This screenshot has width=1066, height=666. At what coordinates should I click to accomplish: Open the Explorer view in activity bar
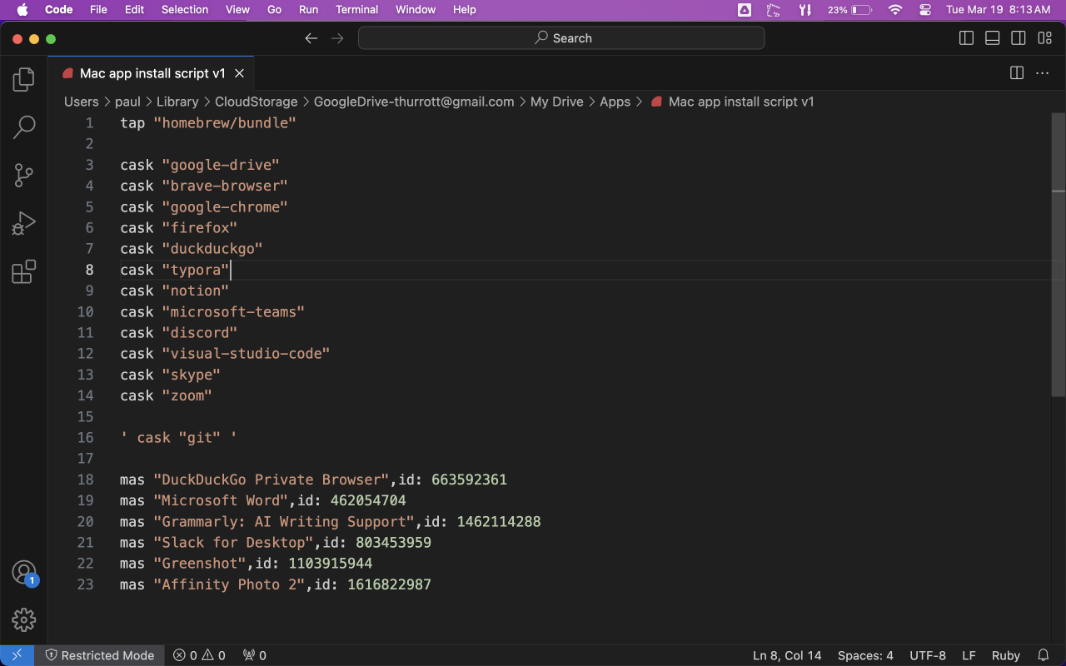24,80
